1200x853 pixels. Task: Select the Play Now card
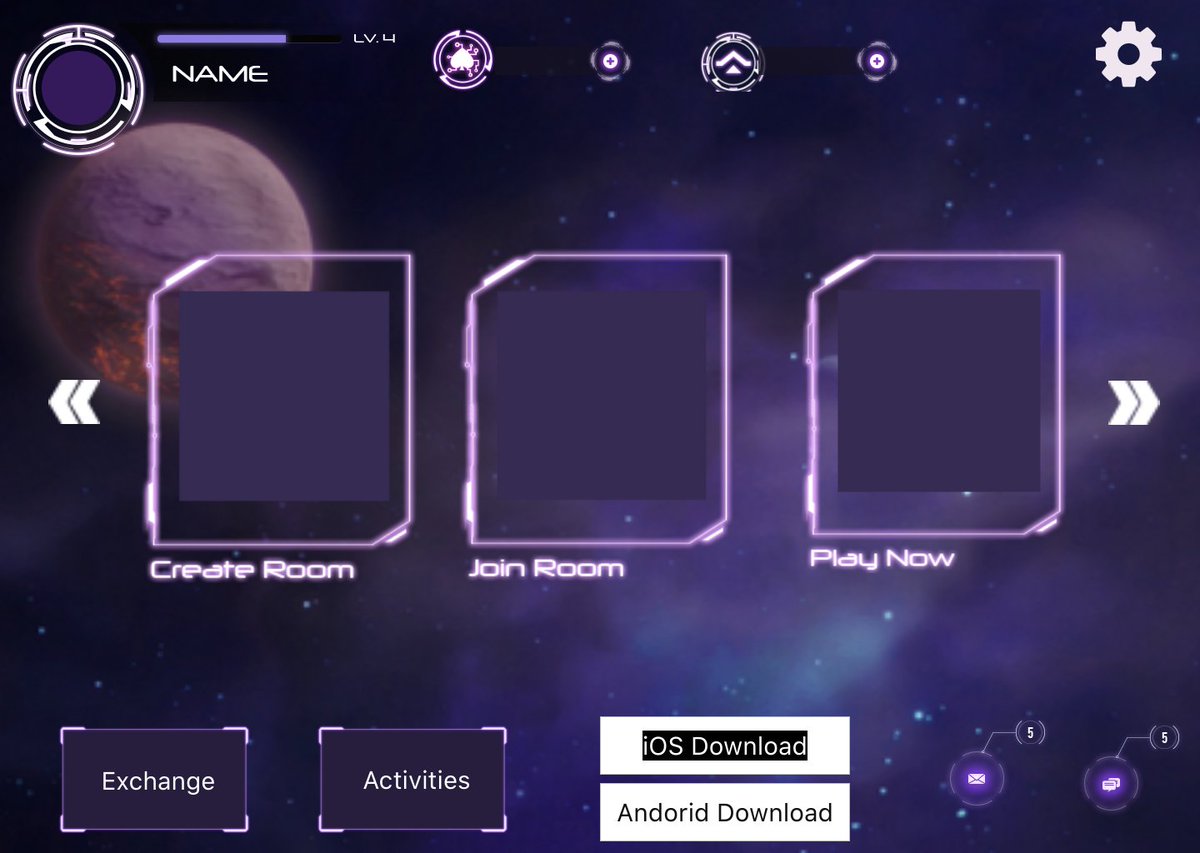[936, 395]
